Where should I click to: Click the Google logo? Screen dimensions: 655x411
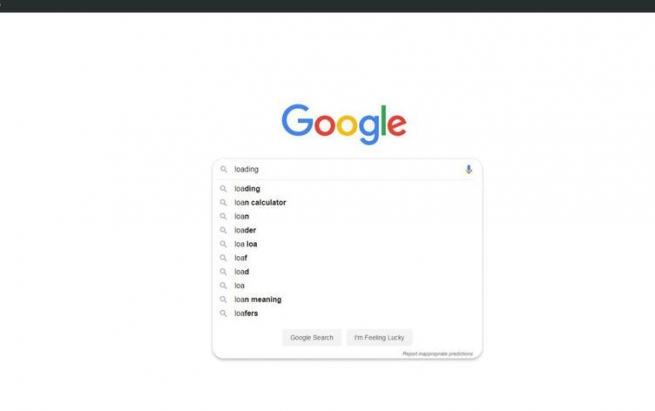(x=344, y=124)
